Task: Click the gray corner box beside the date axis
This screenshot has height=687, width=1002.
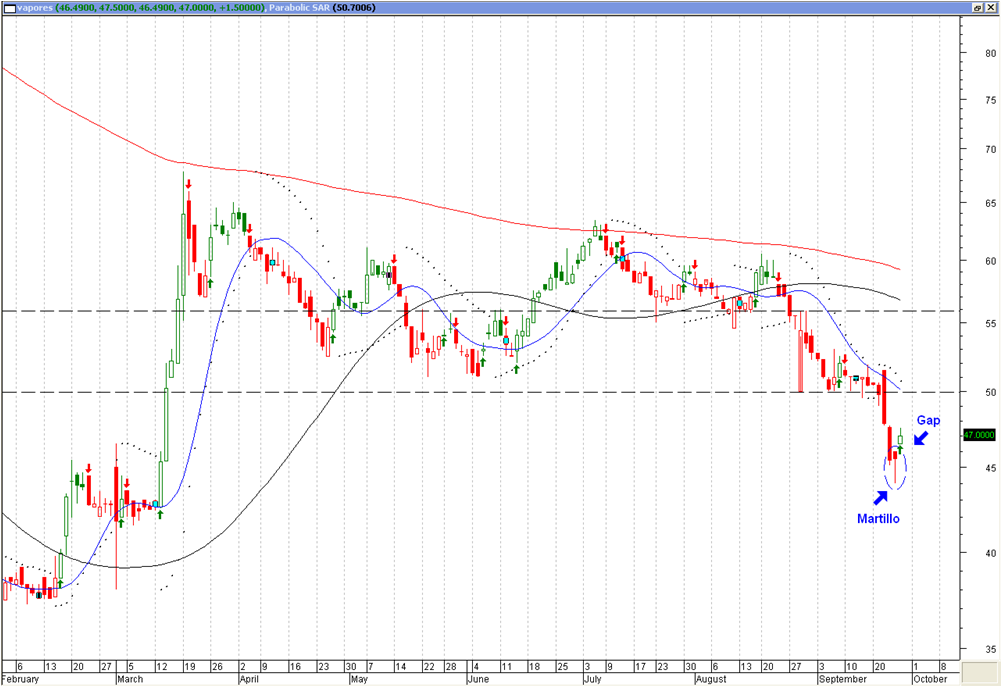Action: (x=980, y=672)
